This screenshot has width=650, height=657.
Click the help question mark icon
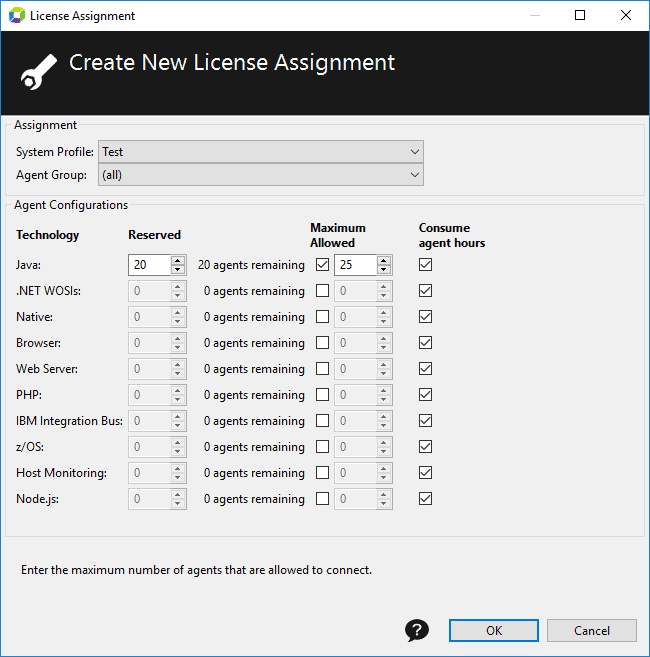[x=417, y=630]
